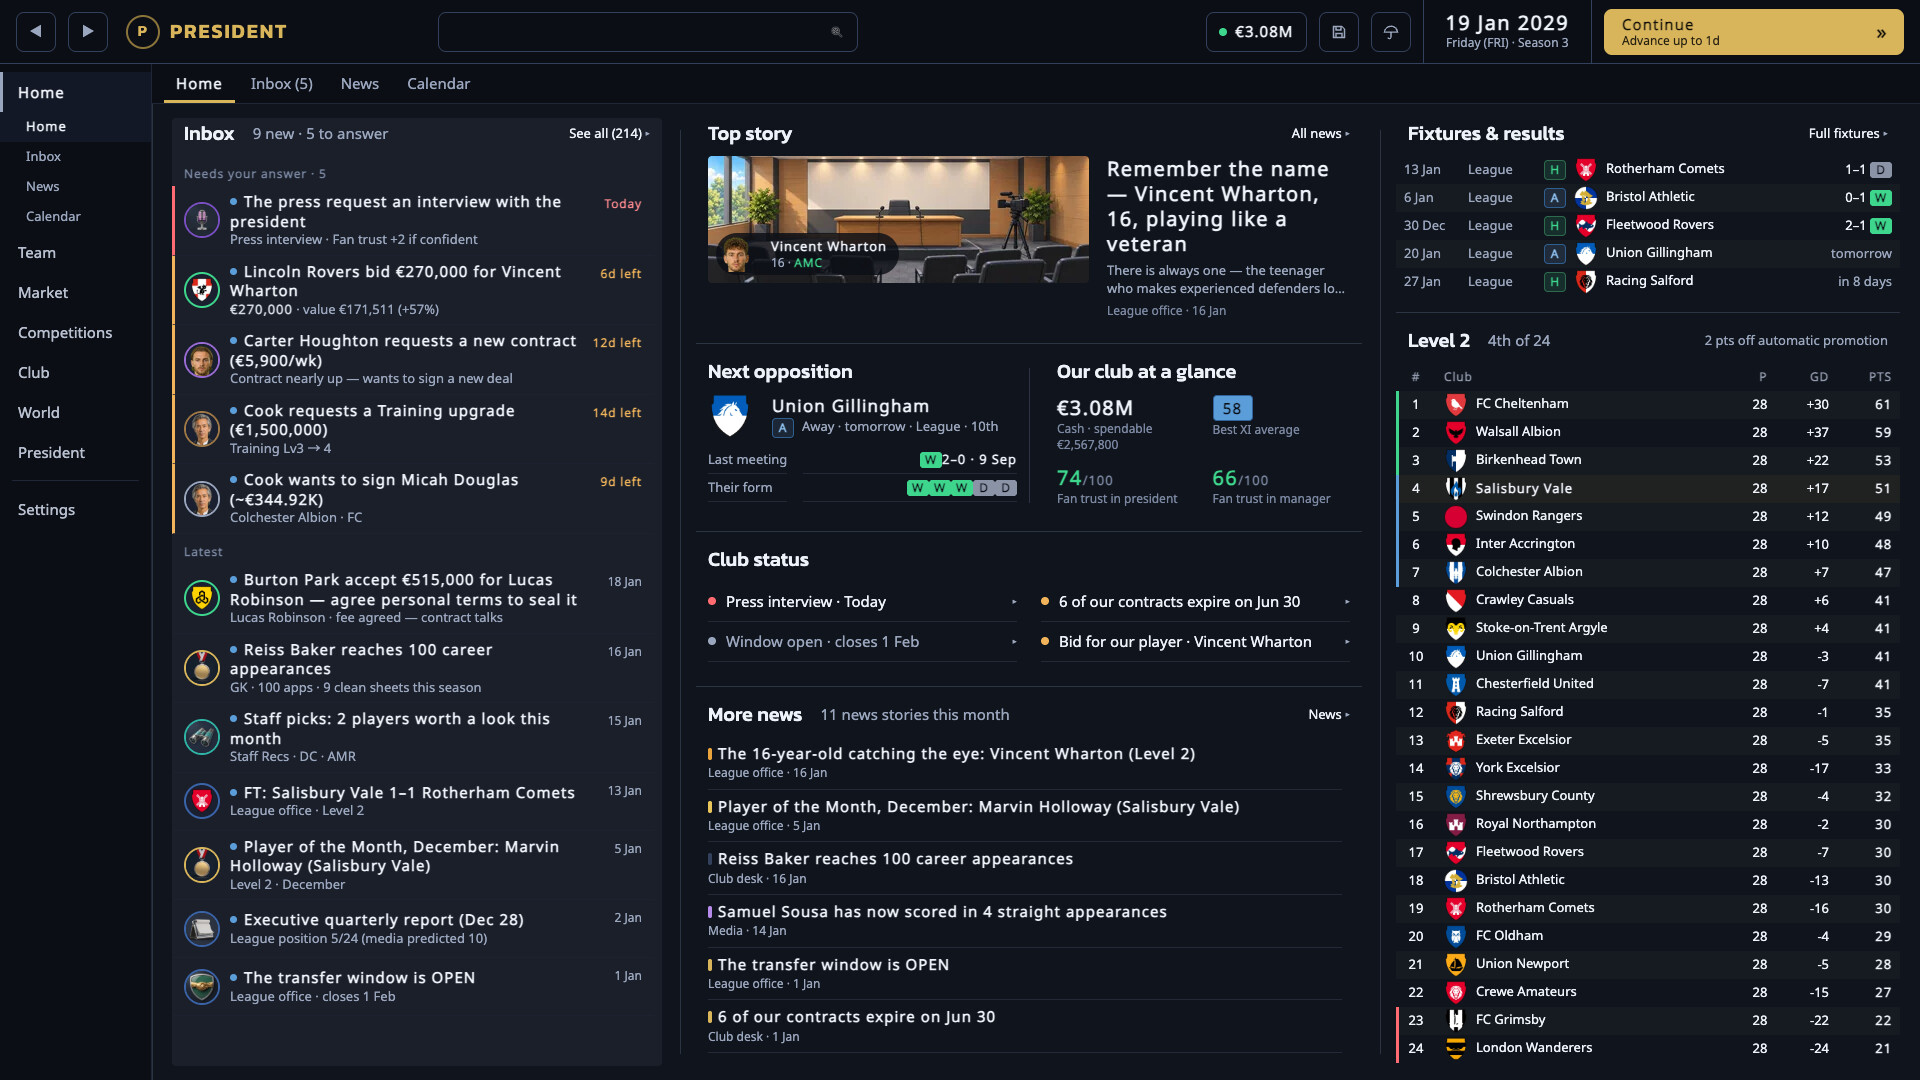Open the €3.08M balance indicator
Image resolution: width=1920 pixels, height=1080 pixels.
[1256, 32]
